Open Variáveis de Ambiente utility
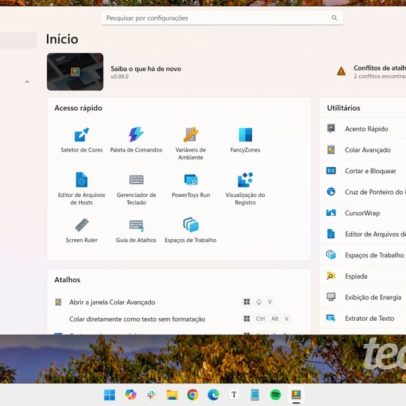Screen dimensions: 406x406 191,143
